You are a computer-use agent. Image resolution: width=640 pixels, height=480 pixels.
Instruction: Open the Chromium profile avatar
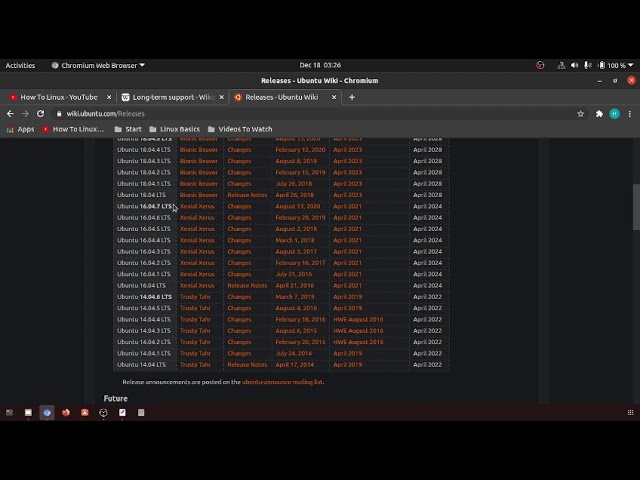click(x=614, y=114)
